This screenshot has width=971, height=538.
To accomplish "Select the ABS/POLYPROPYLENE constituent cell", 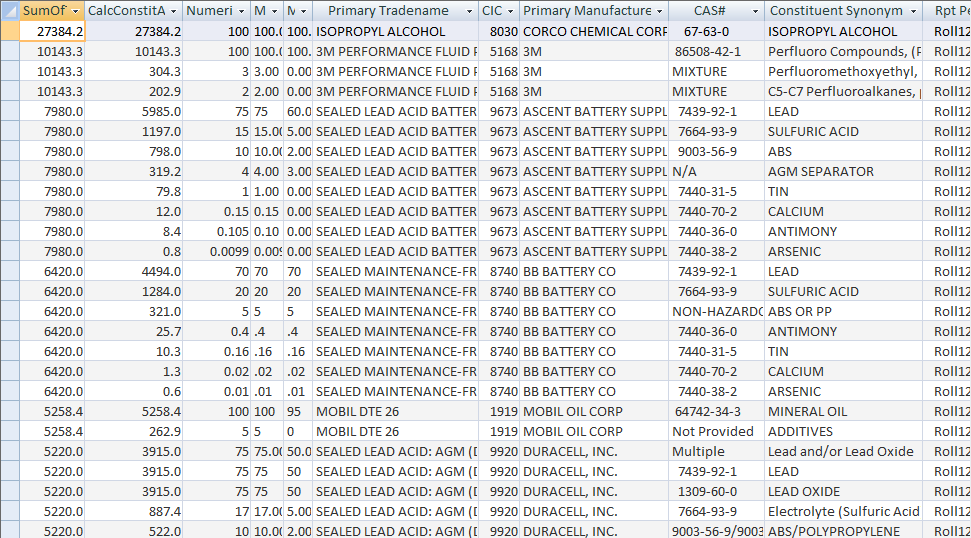I will click(843, 531).
